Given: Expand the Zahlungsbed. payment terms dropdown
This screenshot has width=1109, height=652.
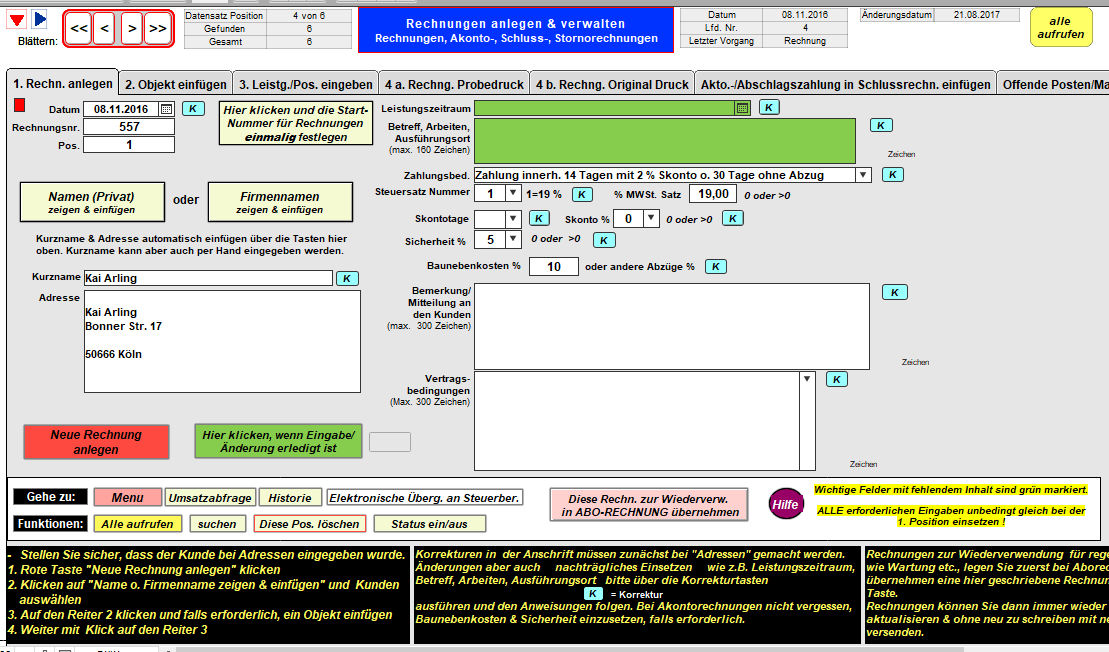Looking at the screenshot, I should pyautogui.click(x=863, y=175).
